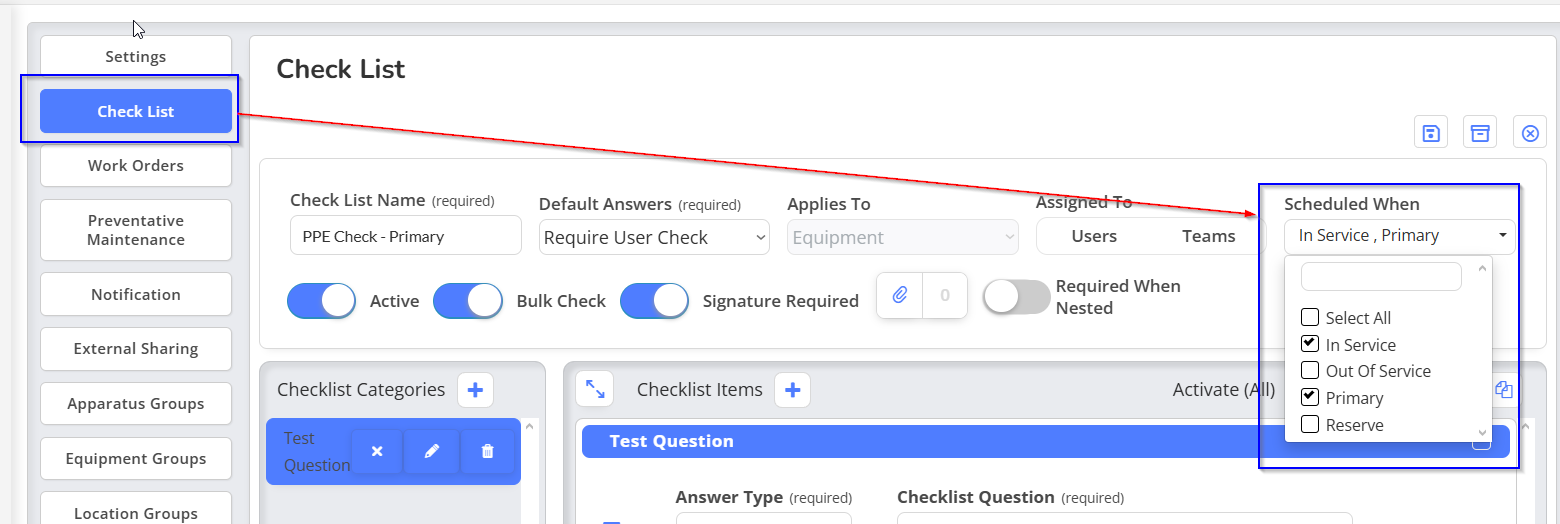
Task: Toggle the Signature Required switch
Action: pos(654,301)
